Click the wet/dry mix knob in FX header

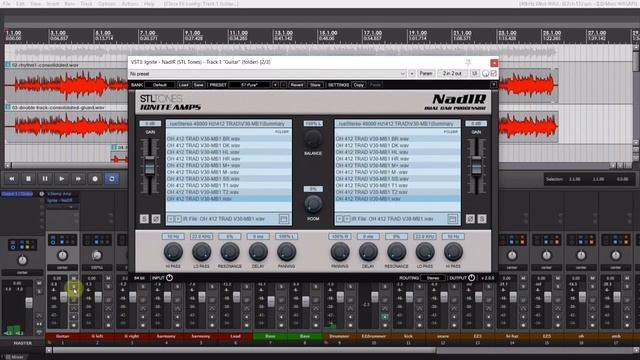pyautogui.click(x=485, y=74)
